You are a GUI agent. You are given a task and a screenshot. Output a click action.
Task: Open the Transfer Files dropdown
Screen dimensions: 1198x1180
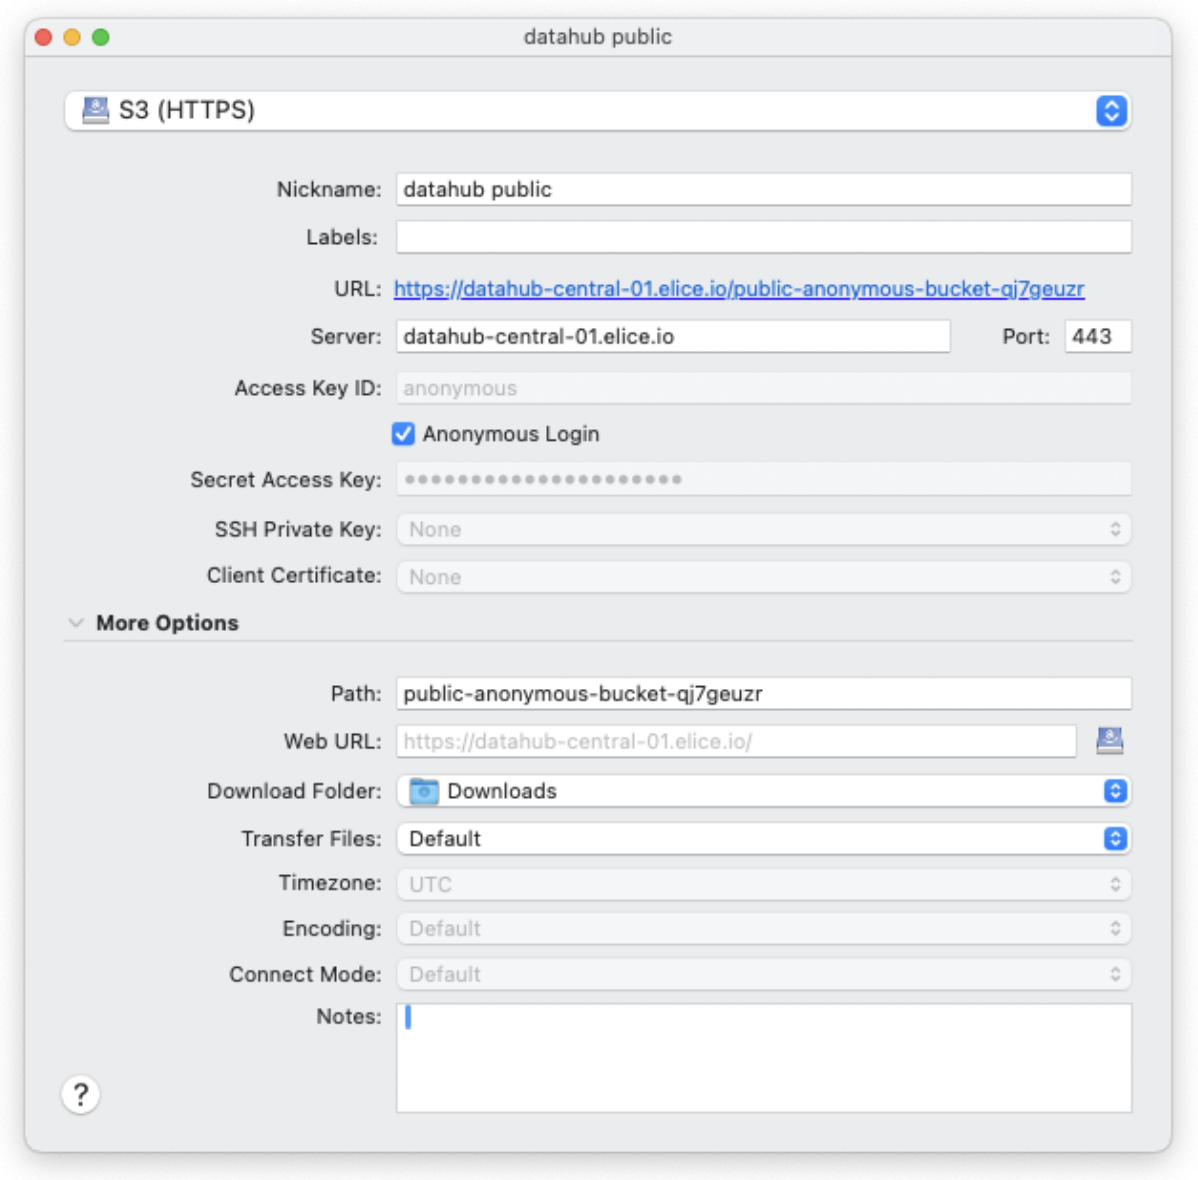tap(1115, 839)
